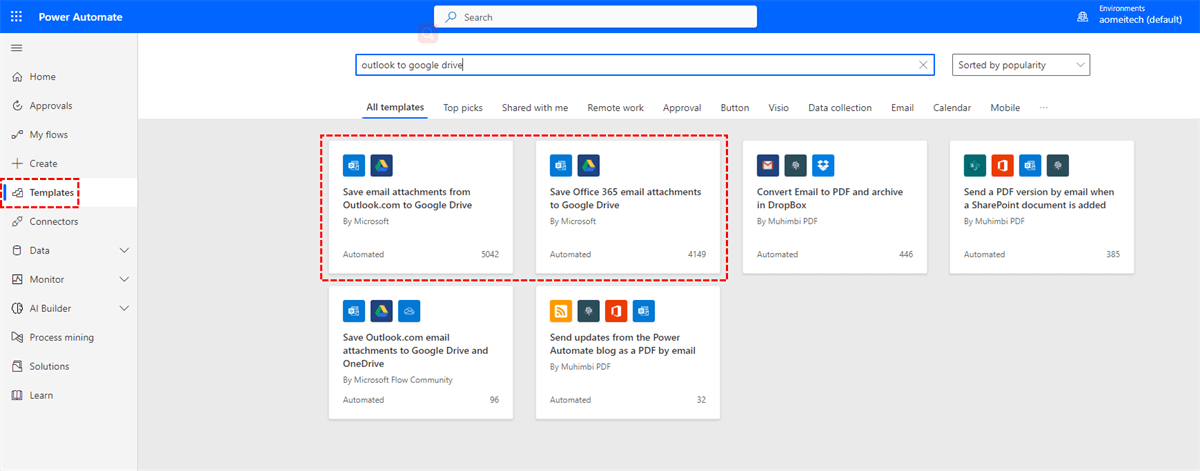Image resolution: width=1200 pixels, height=471 pixels.
Task: Click the Environments globe icon
Action: (1082, 17)
